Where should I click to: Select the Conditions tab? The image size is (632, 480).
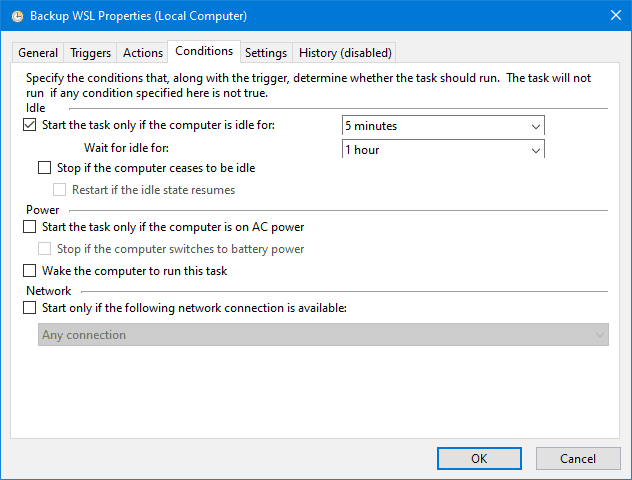pyautogui.click(x=204, y=51)
